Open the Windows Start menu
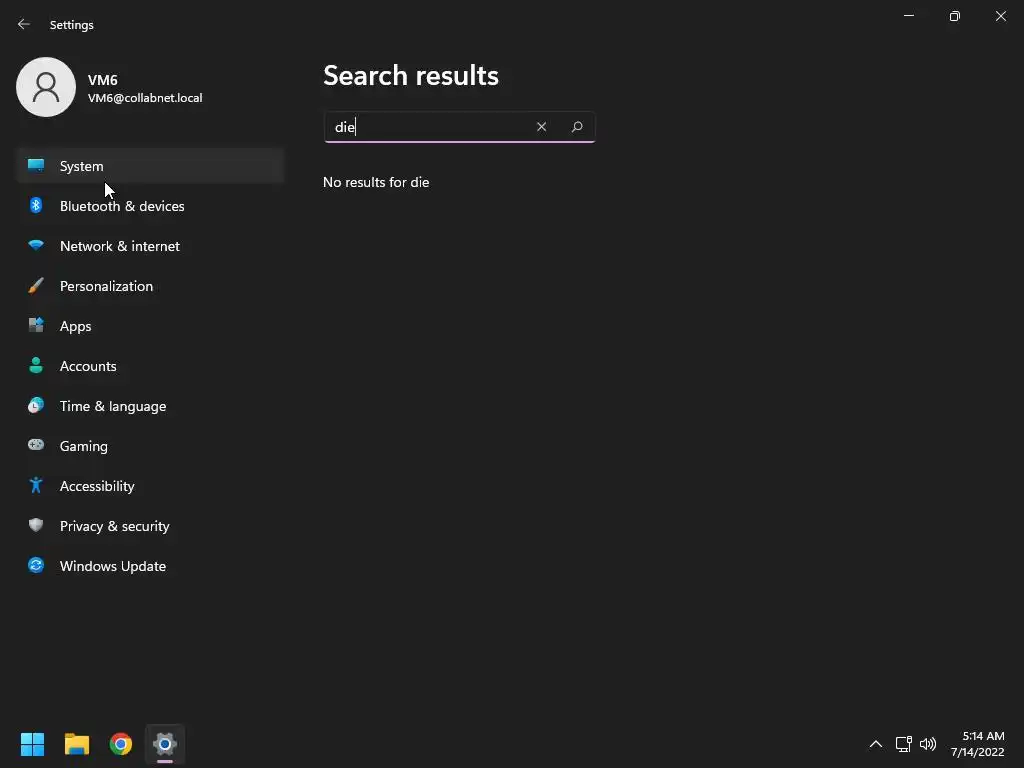 click(33, 744)
